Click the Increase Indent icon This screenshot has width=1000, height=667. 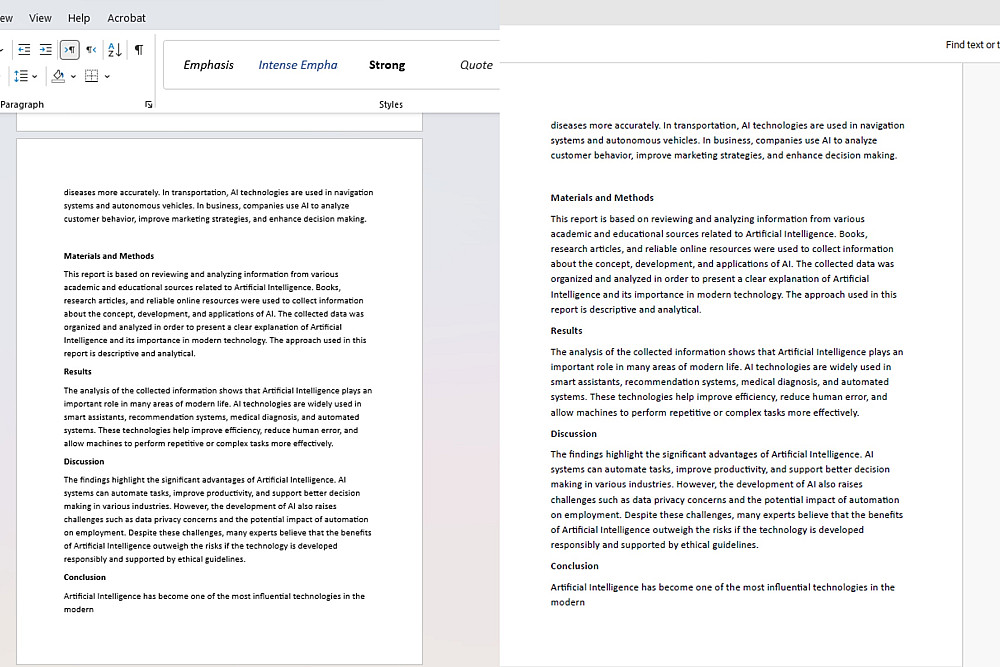pos(46,50)
